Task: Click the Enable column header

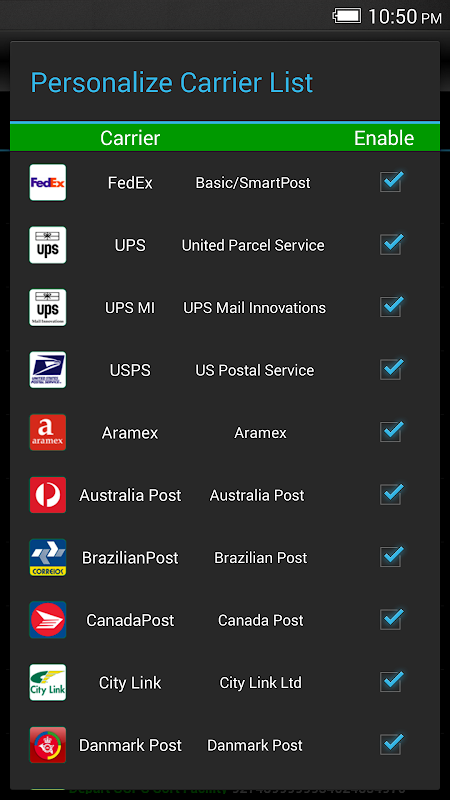Action: 384,138
